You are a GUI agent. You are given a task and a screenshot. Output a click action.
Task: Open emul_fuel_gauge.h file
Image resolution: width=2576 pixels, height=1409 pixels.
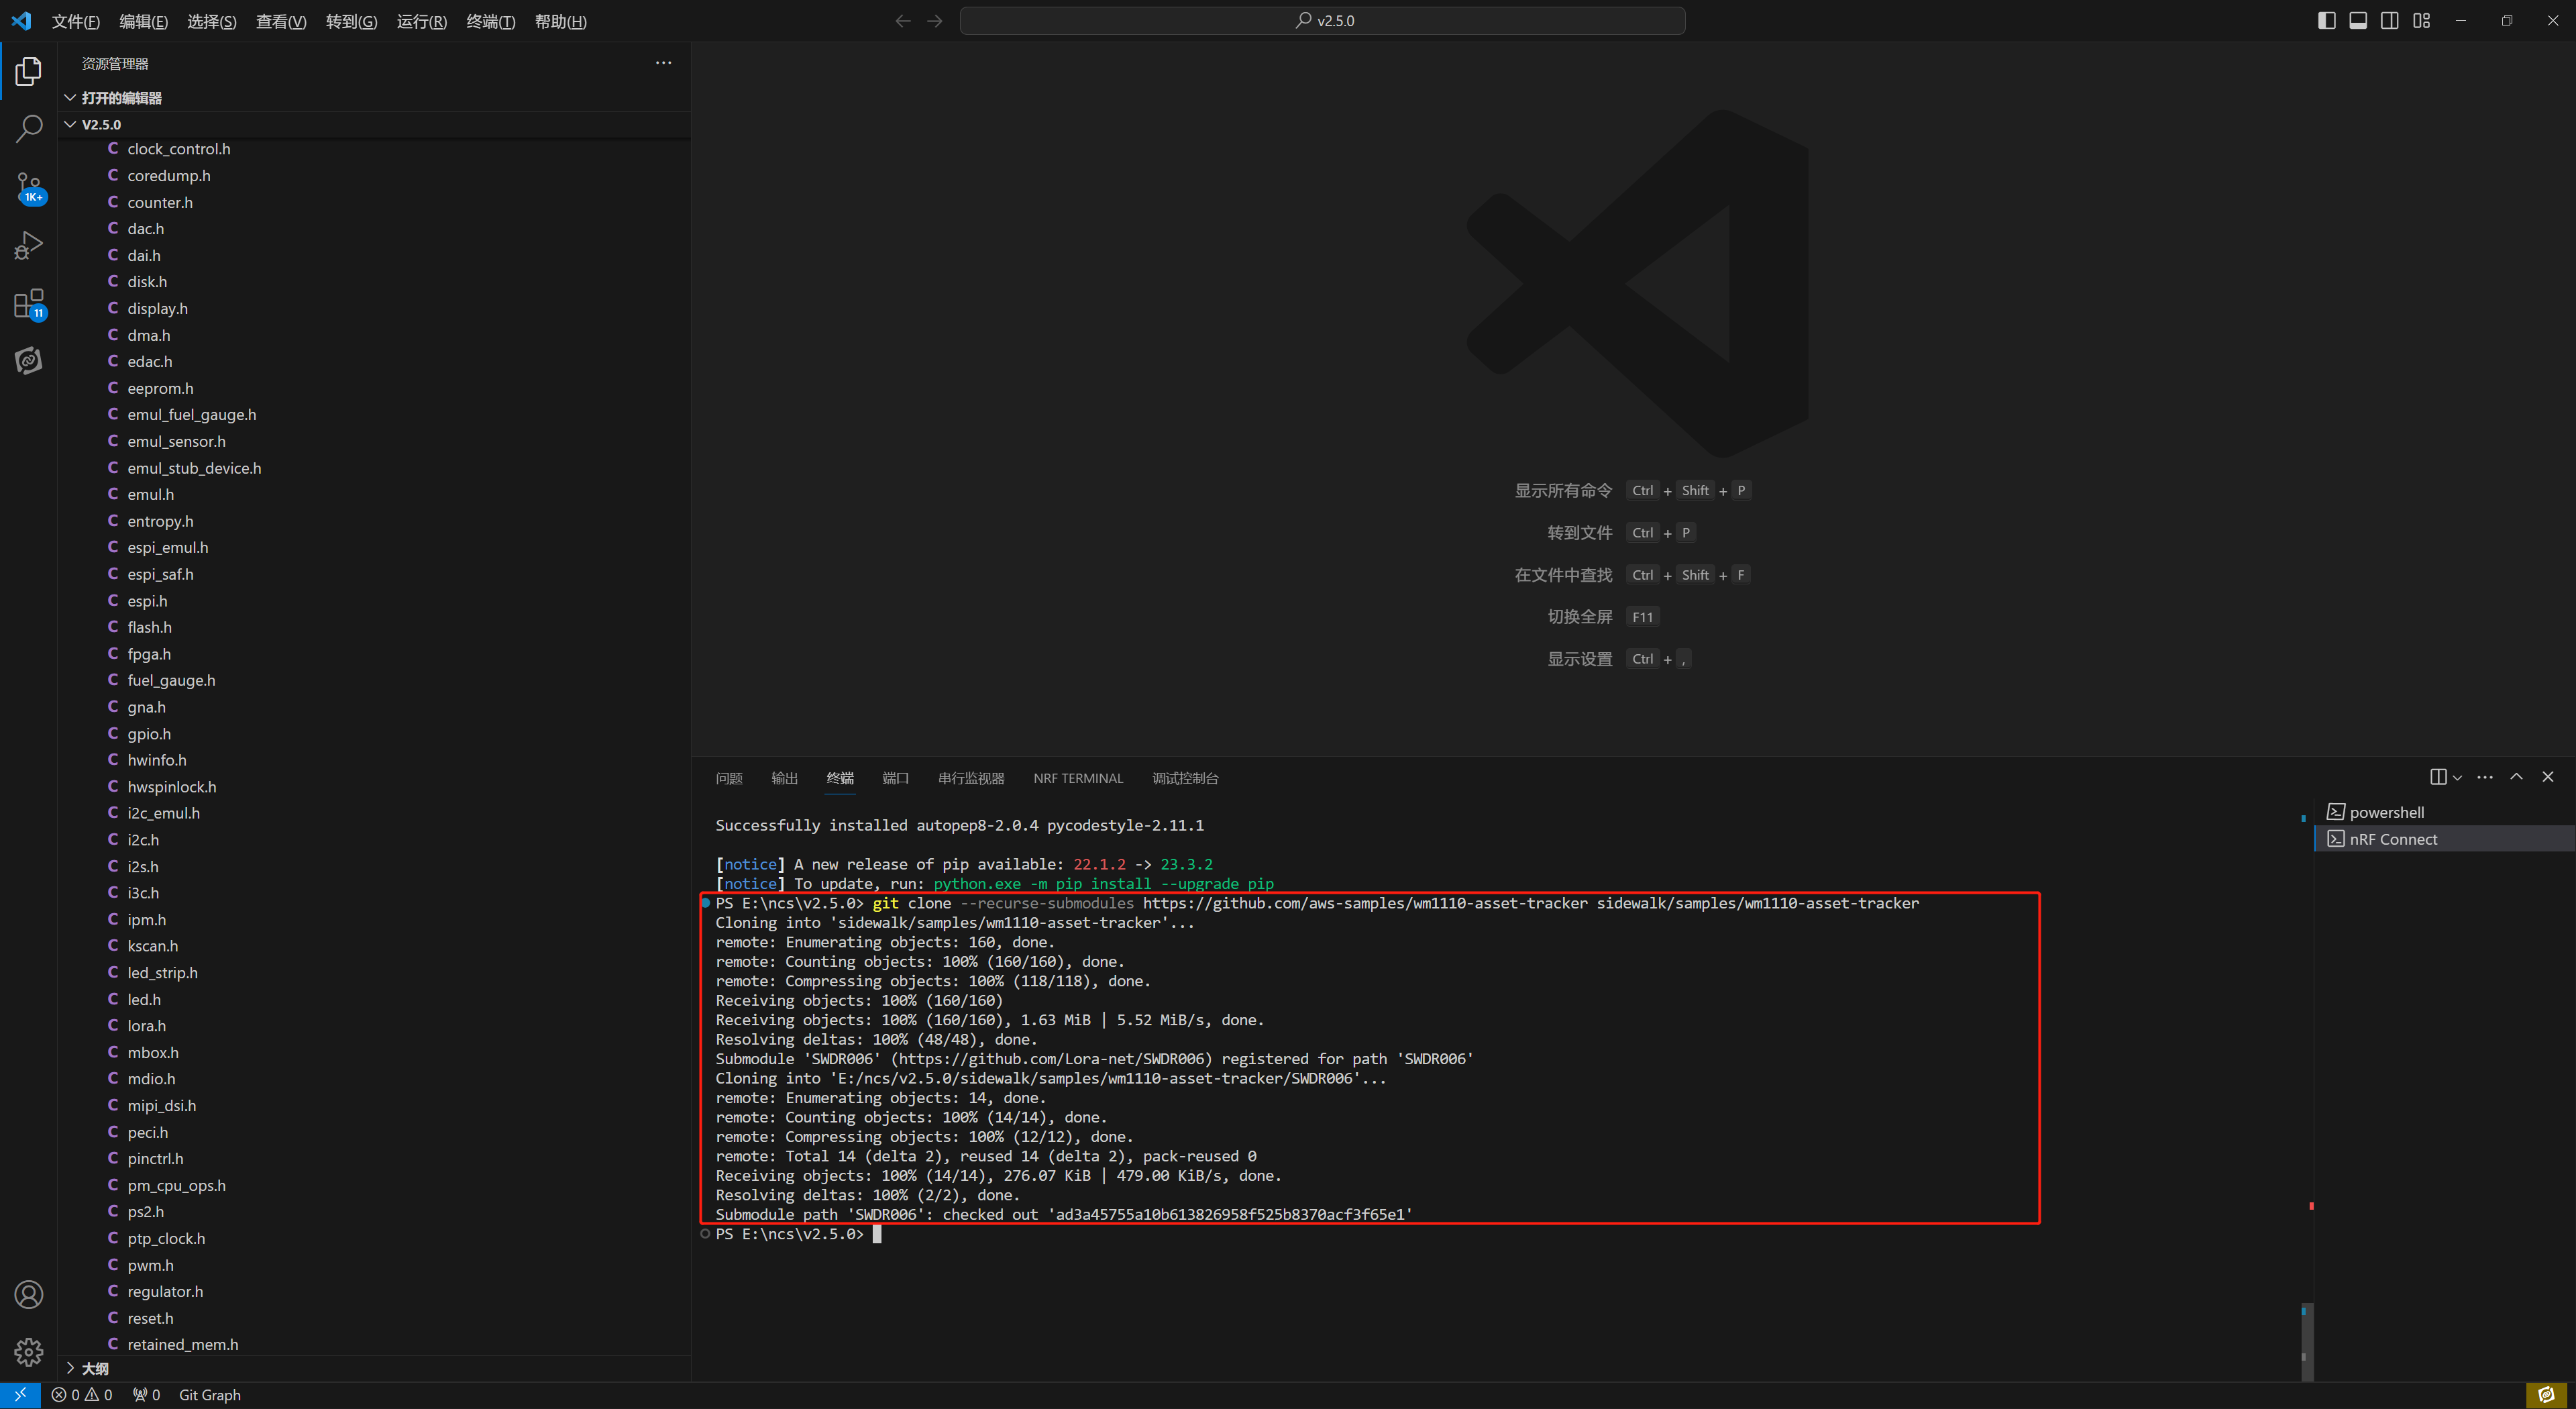(374, 415)
